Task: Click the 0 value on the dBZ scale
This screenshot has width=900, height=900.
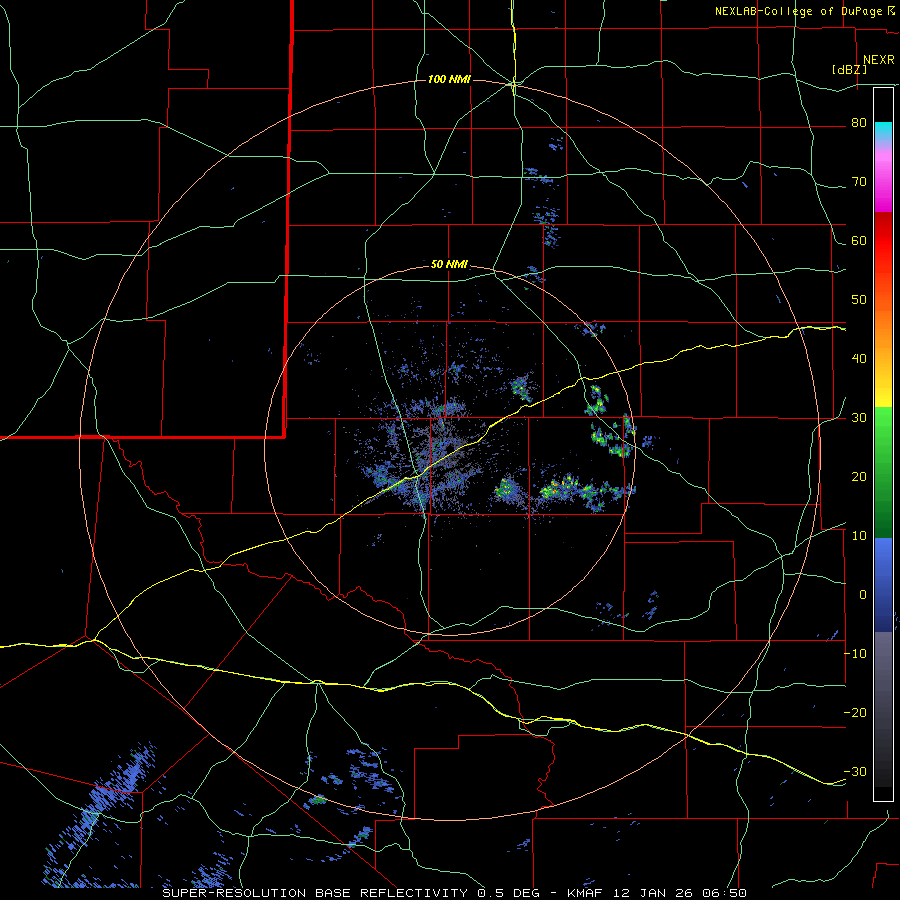Action: (863, 595)
